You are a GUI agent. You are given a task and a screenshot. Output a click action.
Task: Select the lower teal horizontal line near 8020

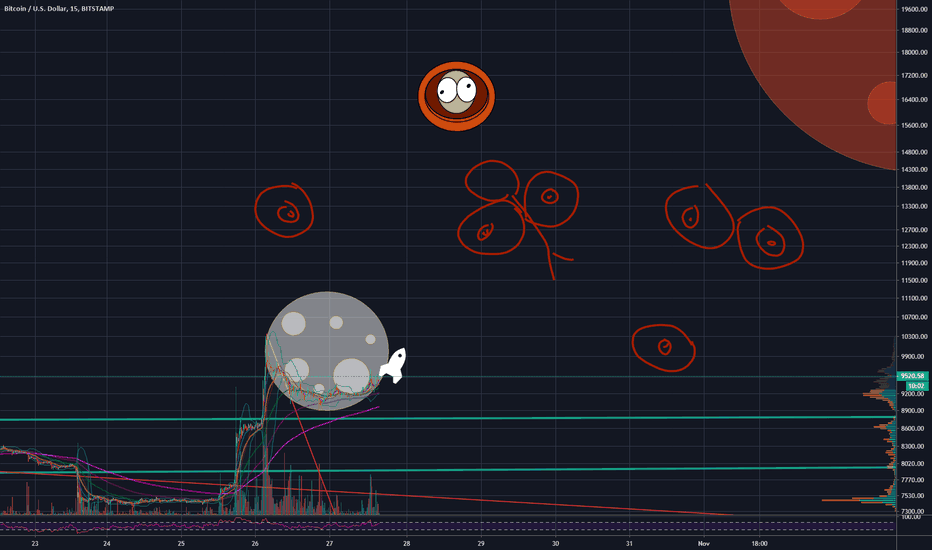pyautogui.click(x=448, y=470)
